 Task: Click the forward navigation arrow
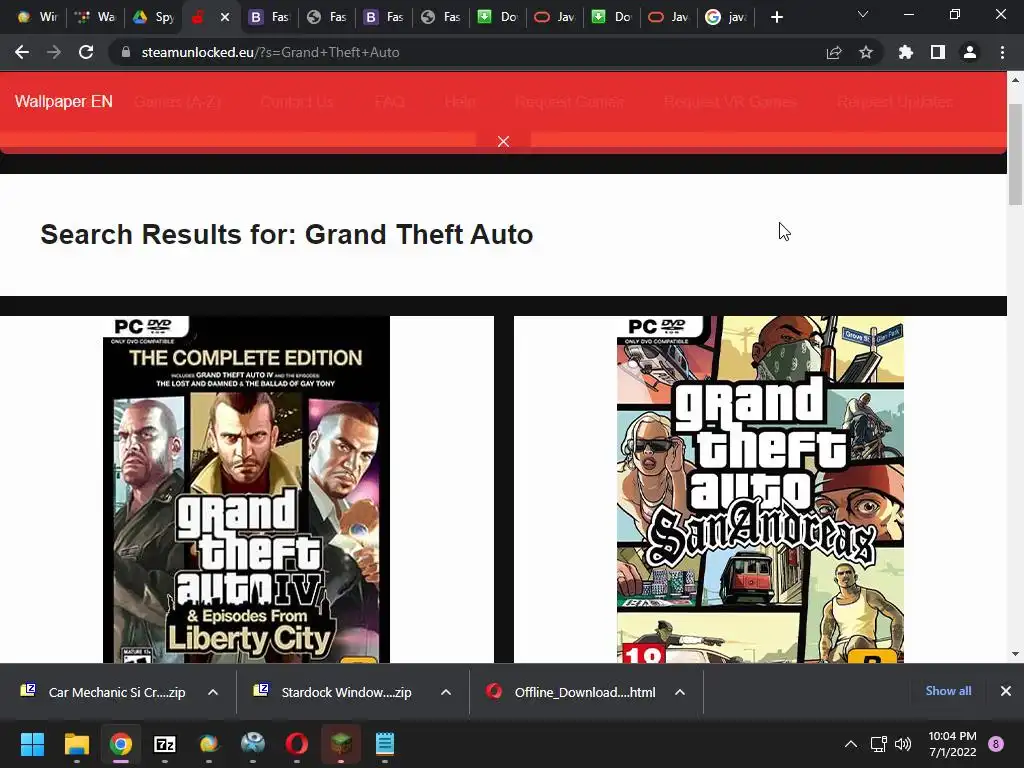pos(54,52)
